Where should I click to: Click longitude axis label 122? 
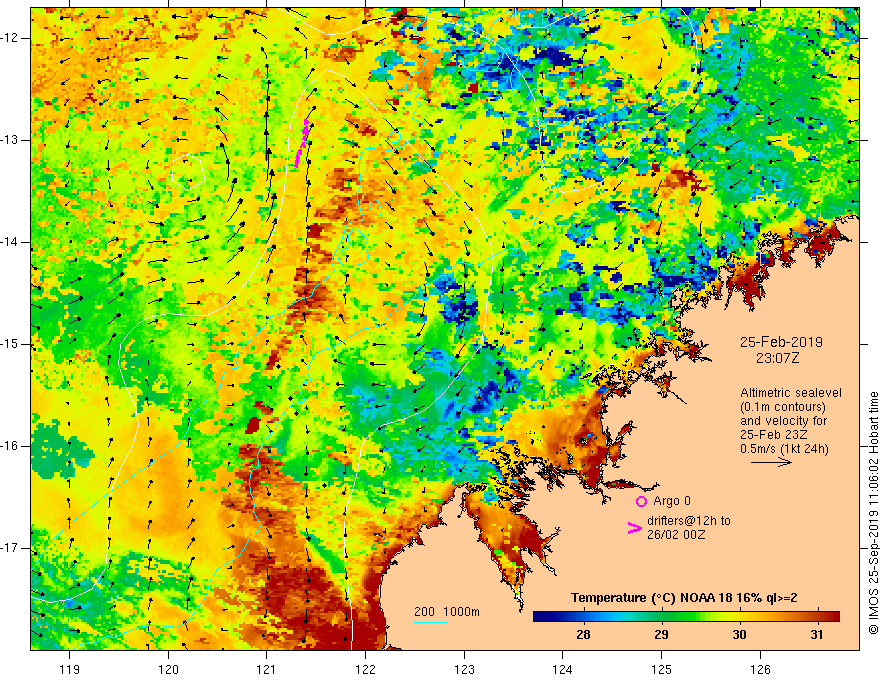tap(365, 669)
